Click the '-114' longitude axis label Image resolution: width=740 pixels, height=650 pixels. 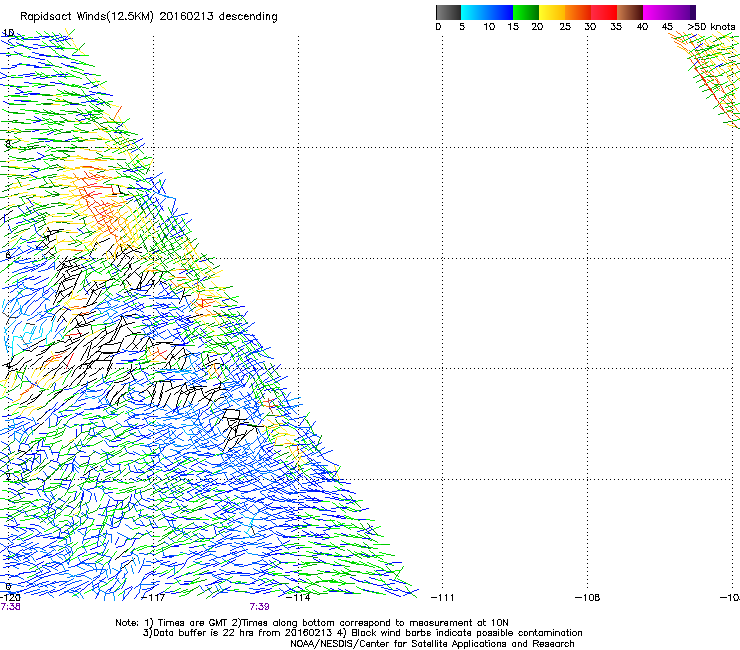click(298, 598)
